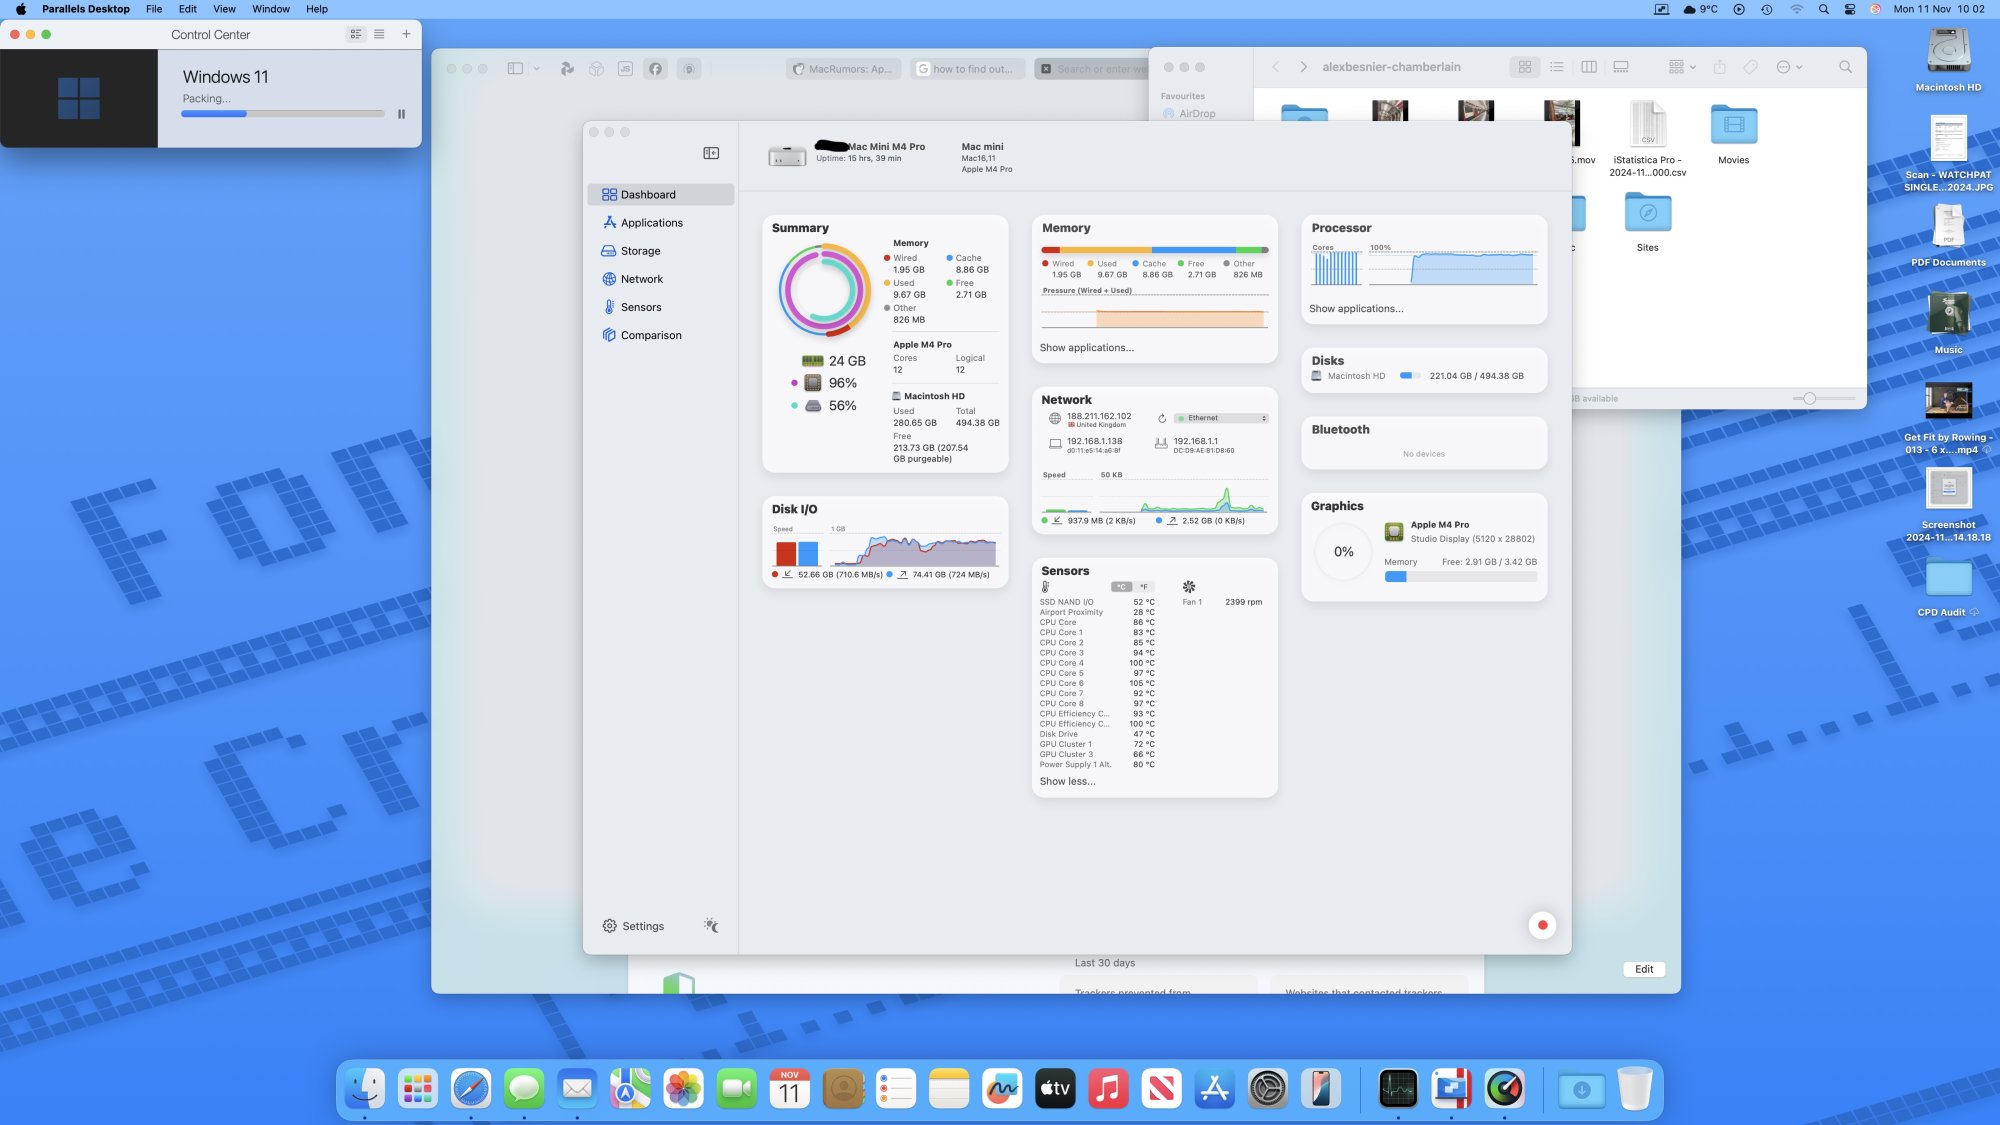2000x1125 pixels.
Task: Click the red record button
Action: [x=1542, y=925]
